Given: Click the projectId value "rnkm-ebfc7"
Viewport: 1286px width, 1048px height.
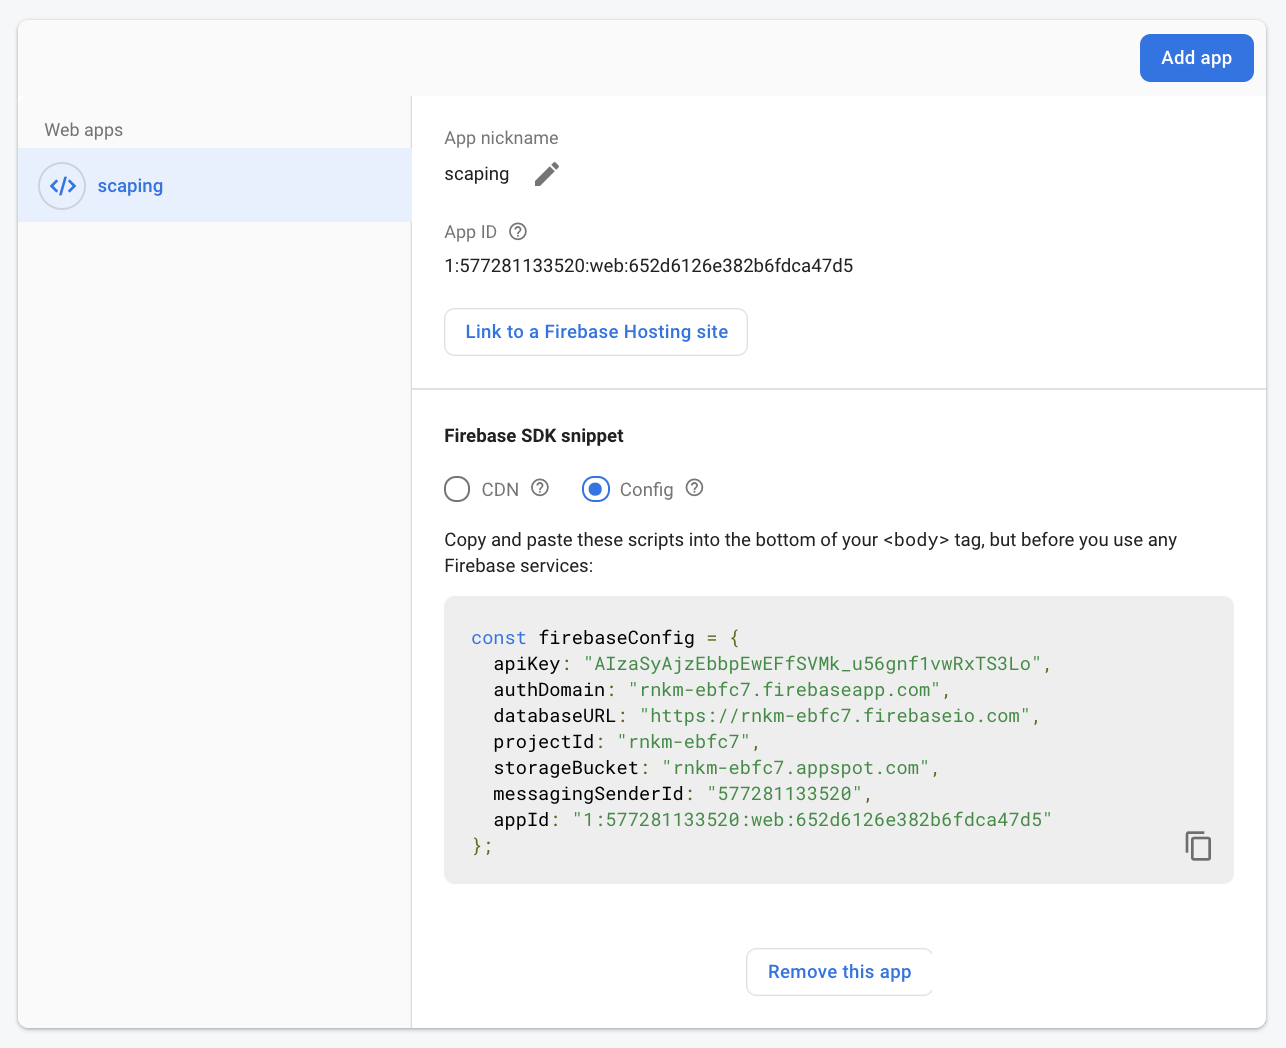Looking at the screenshot, I should tap(684, 742).
